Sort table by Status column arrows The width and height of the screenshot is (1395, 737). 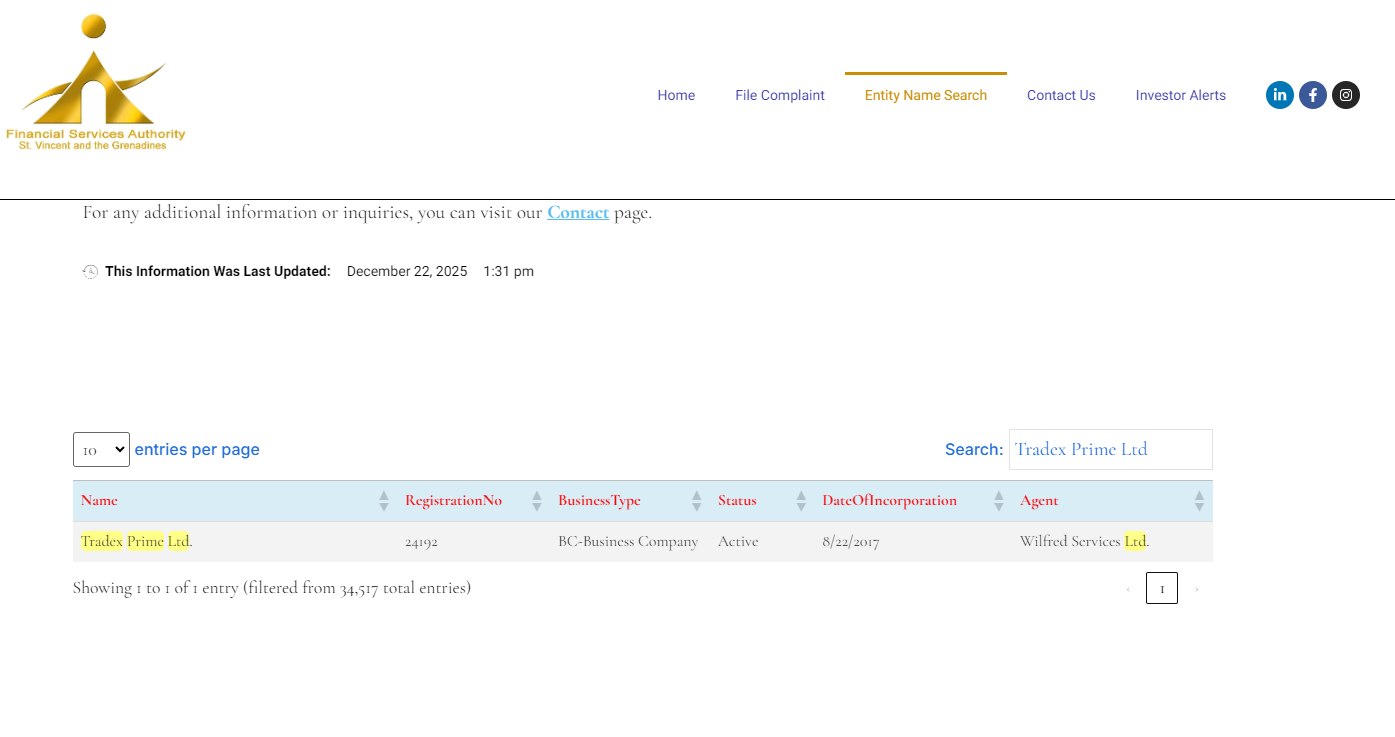[801, 501]
